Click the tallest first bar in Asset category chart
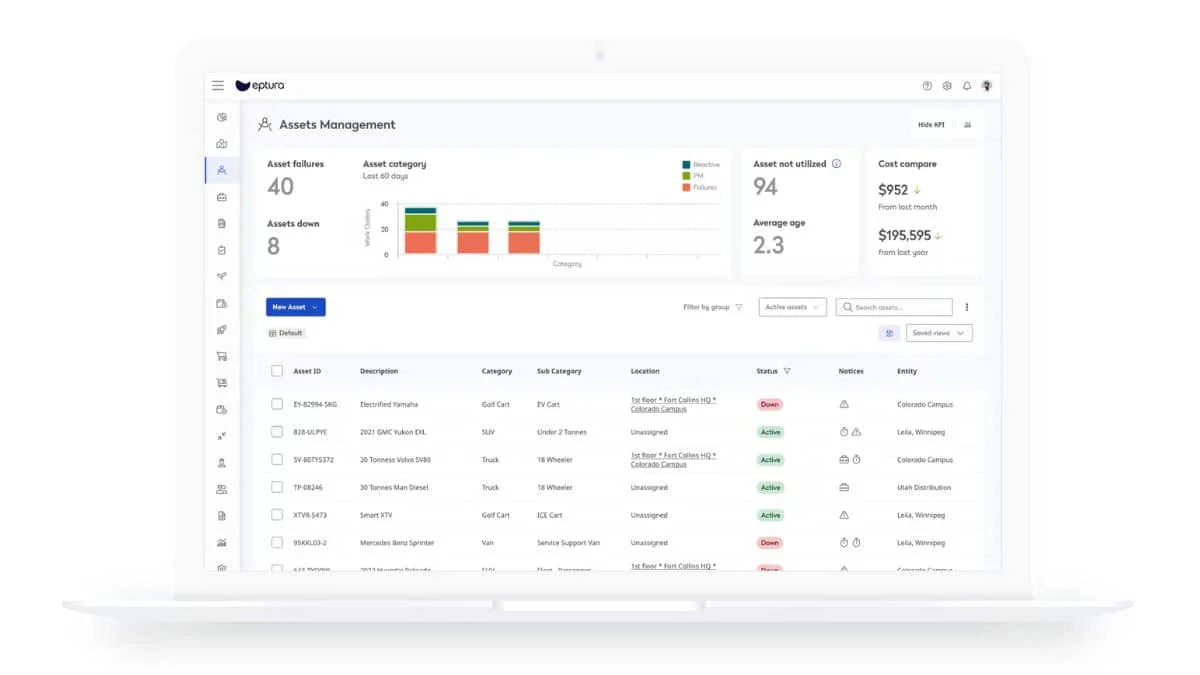The height and width of the screenshot is (675, 1200). click(420, 230)
